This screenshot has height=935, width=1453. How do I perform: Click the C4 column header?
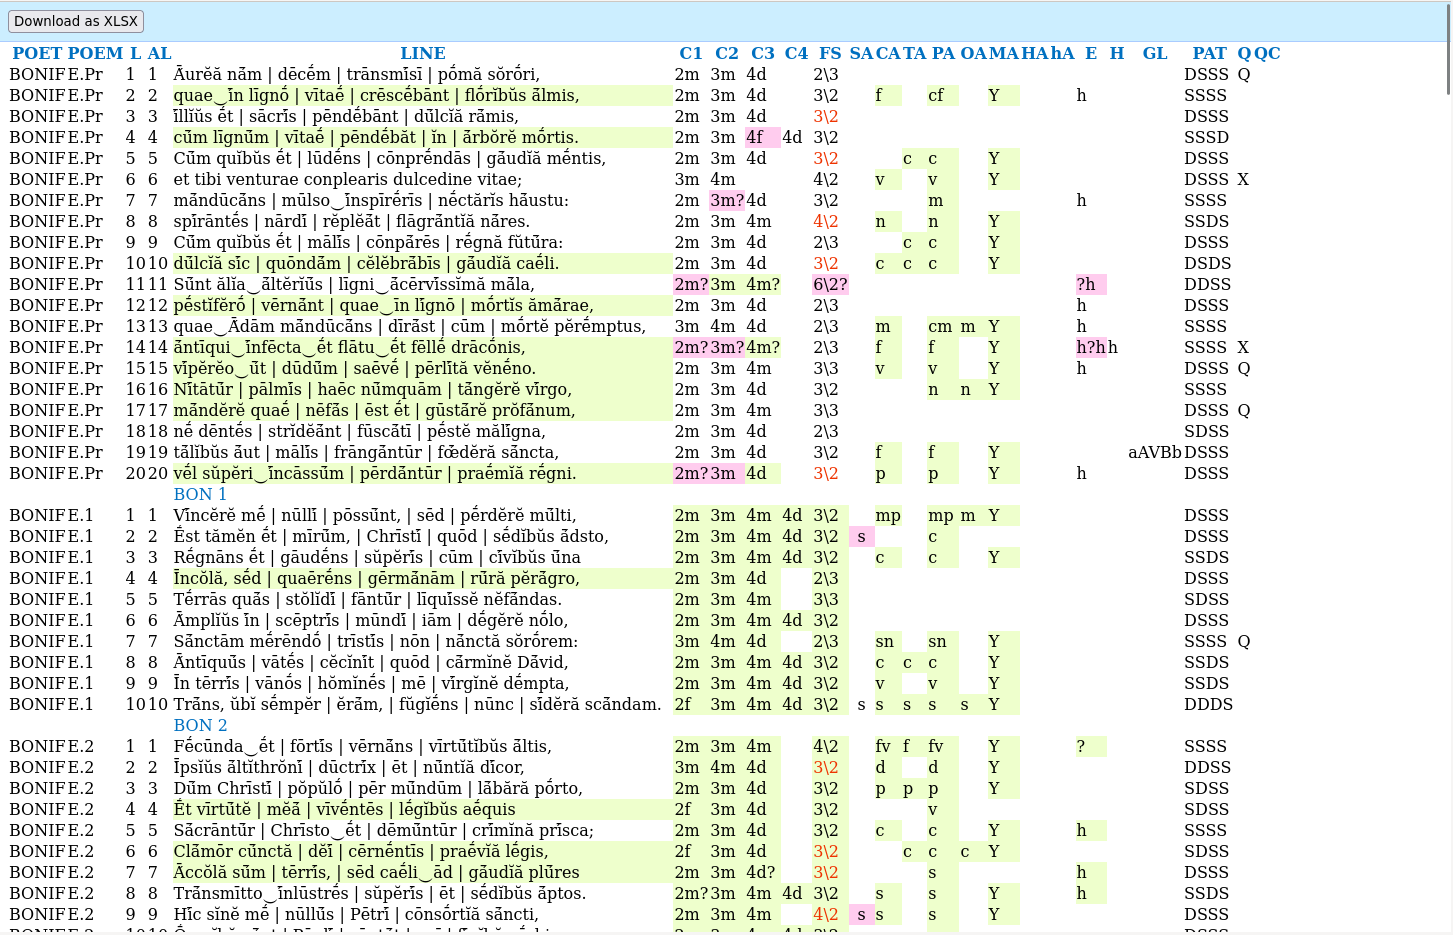796,53
